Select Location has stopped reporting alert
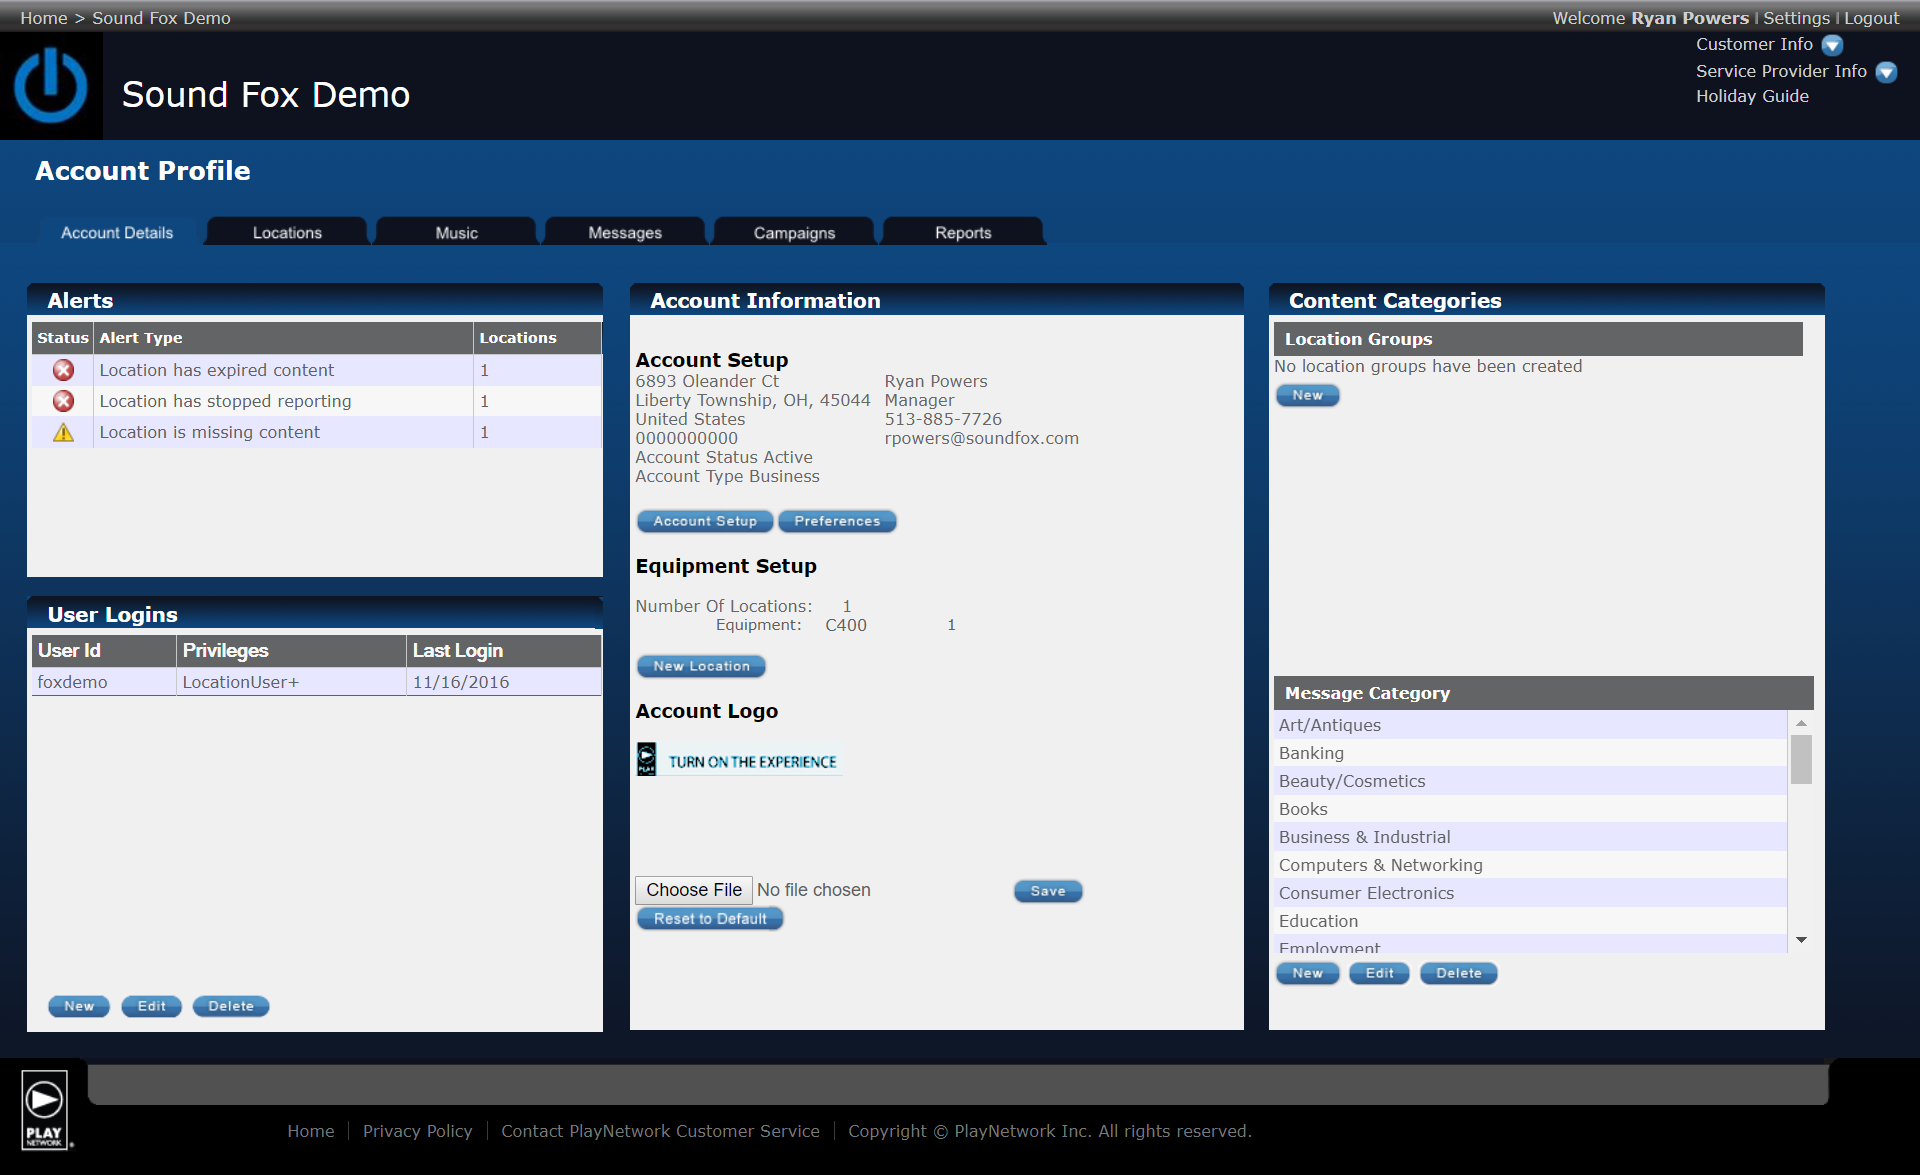 point(316,401)
